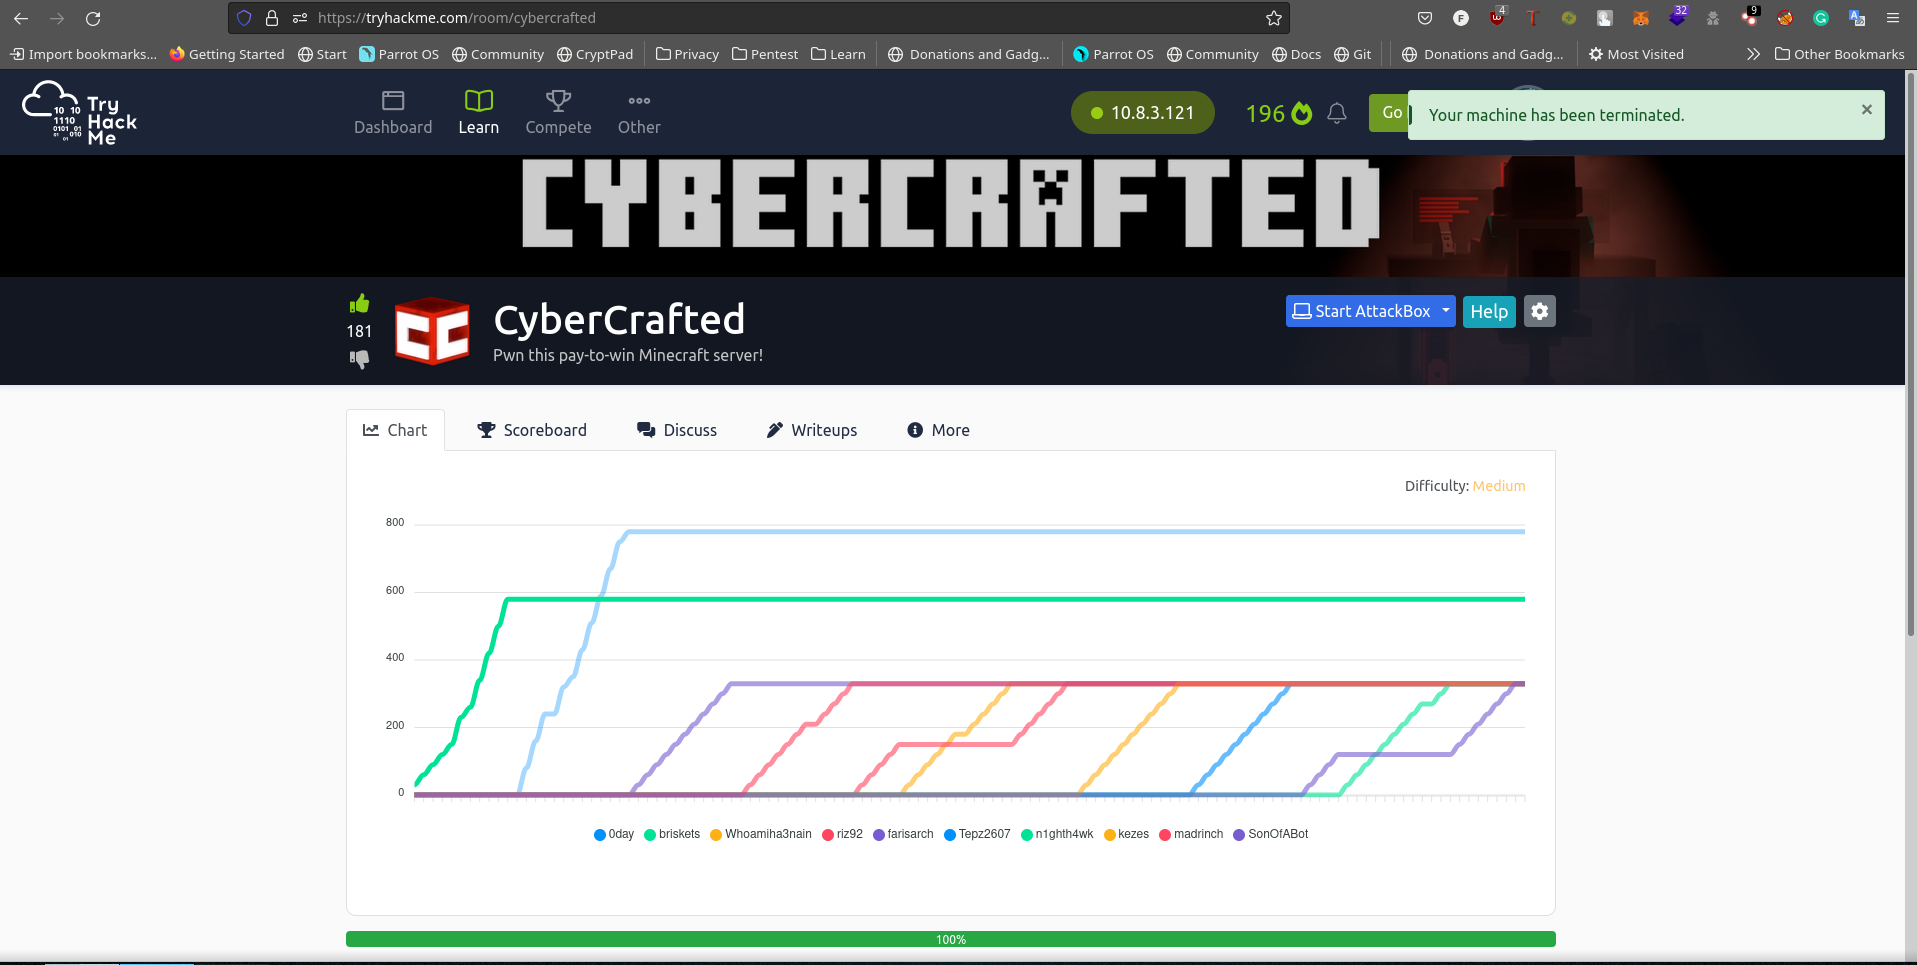
Task: Toggle 0day series in chart legend
Action: 614,834
